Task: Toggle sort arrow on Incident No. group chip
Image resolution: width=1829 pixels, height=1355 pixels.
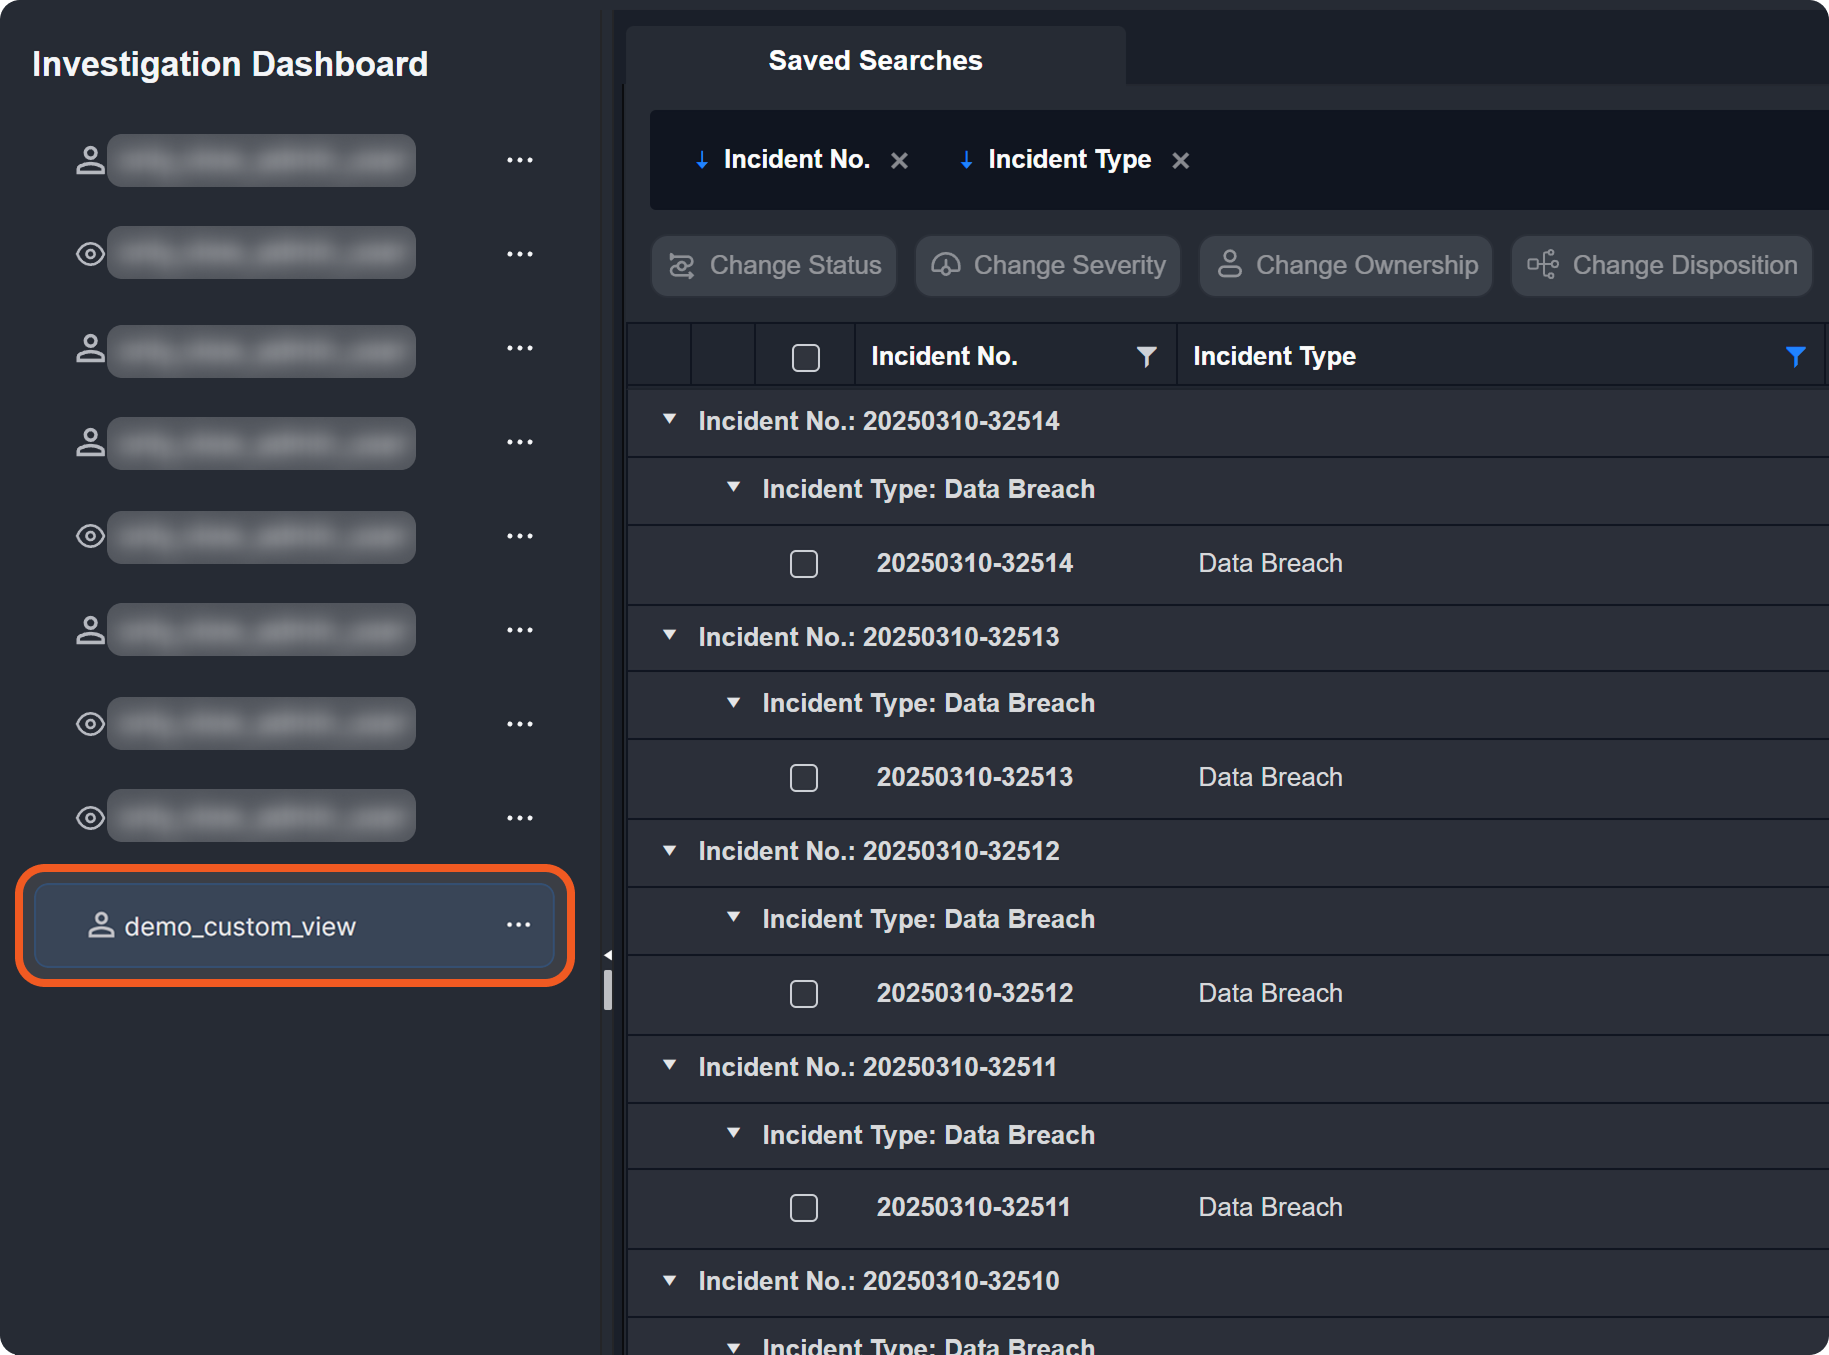Action: (x=702, y=160)
